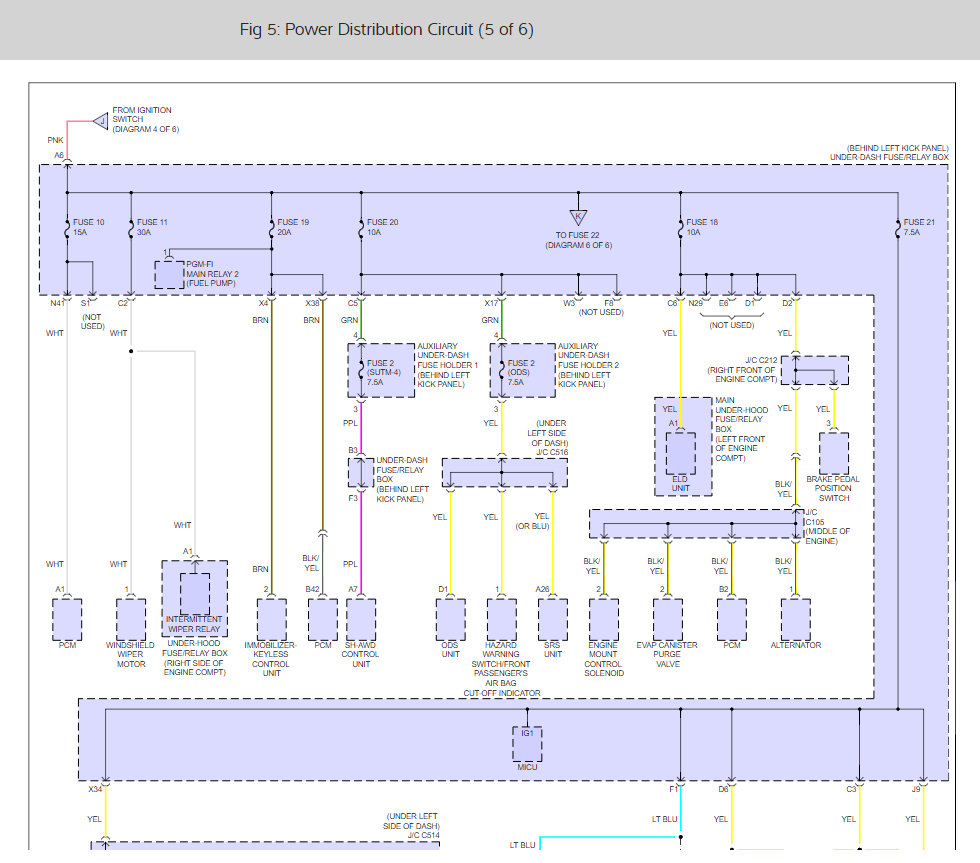Click the J/C C514 label
Screen dimensions: 980x863
point(424,836)
